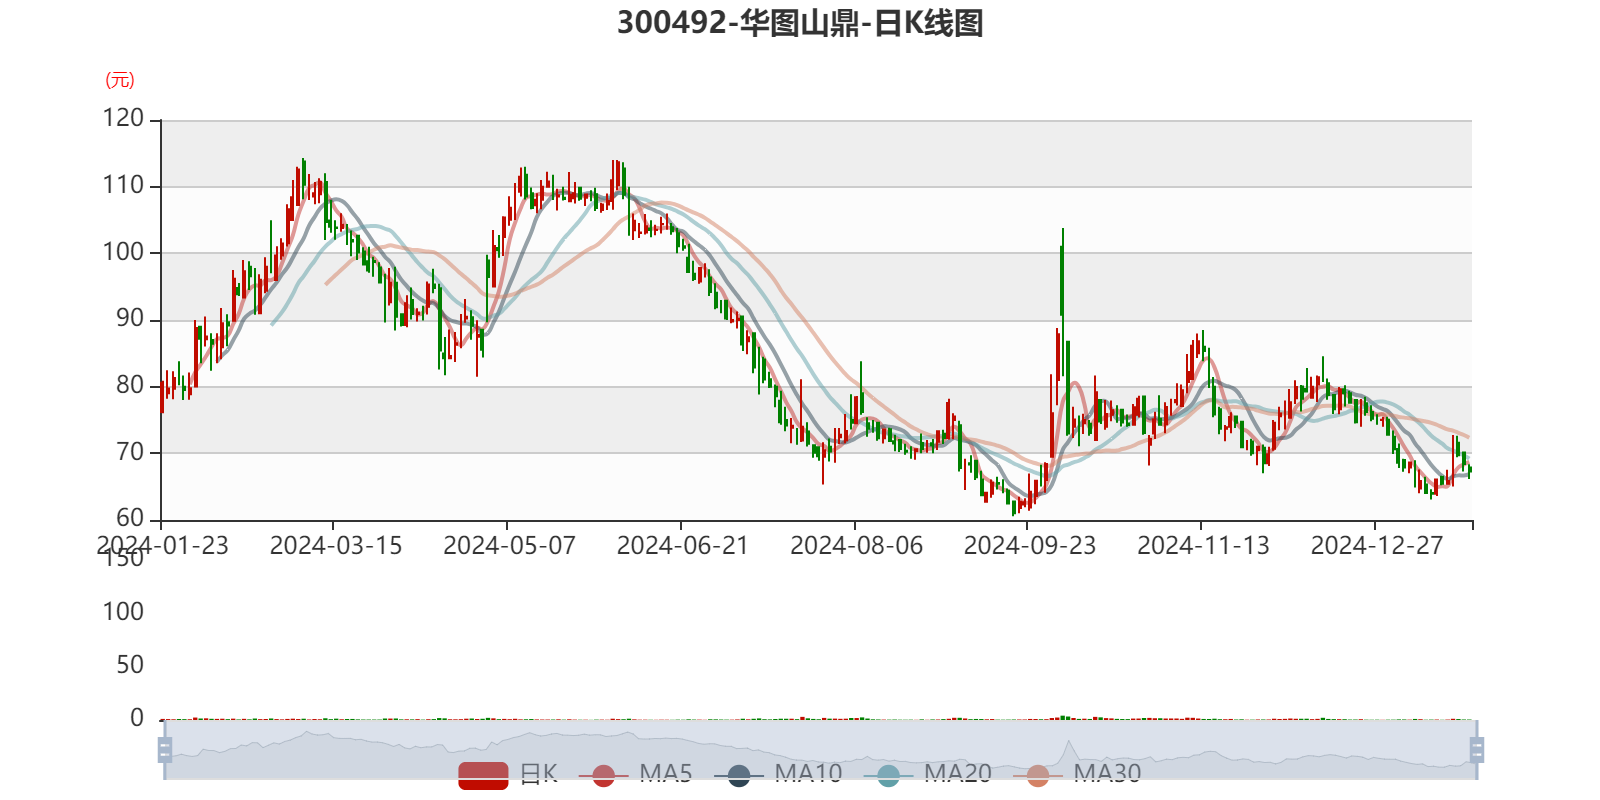
Task: Click the left handle of the zoom slider
Action: tap(165, 750)
